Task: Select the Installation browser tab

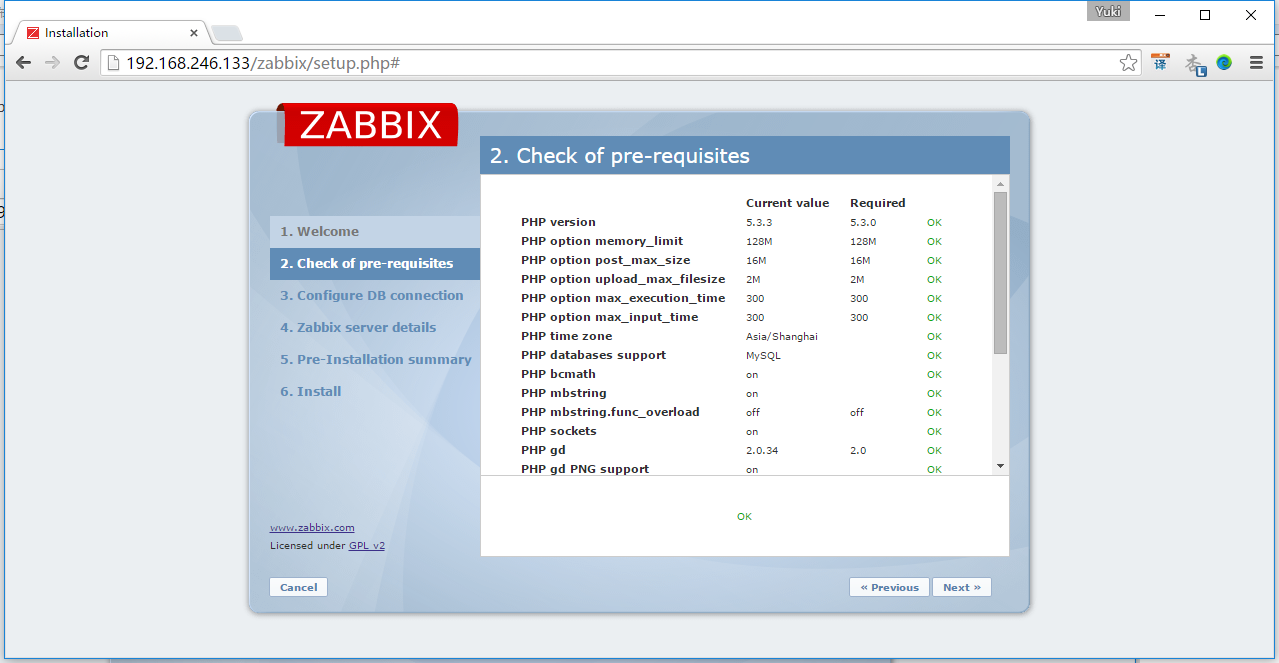Action: [110, 33]
